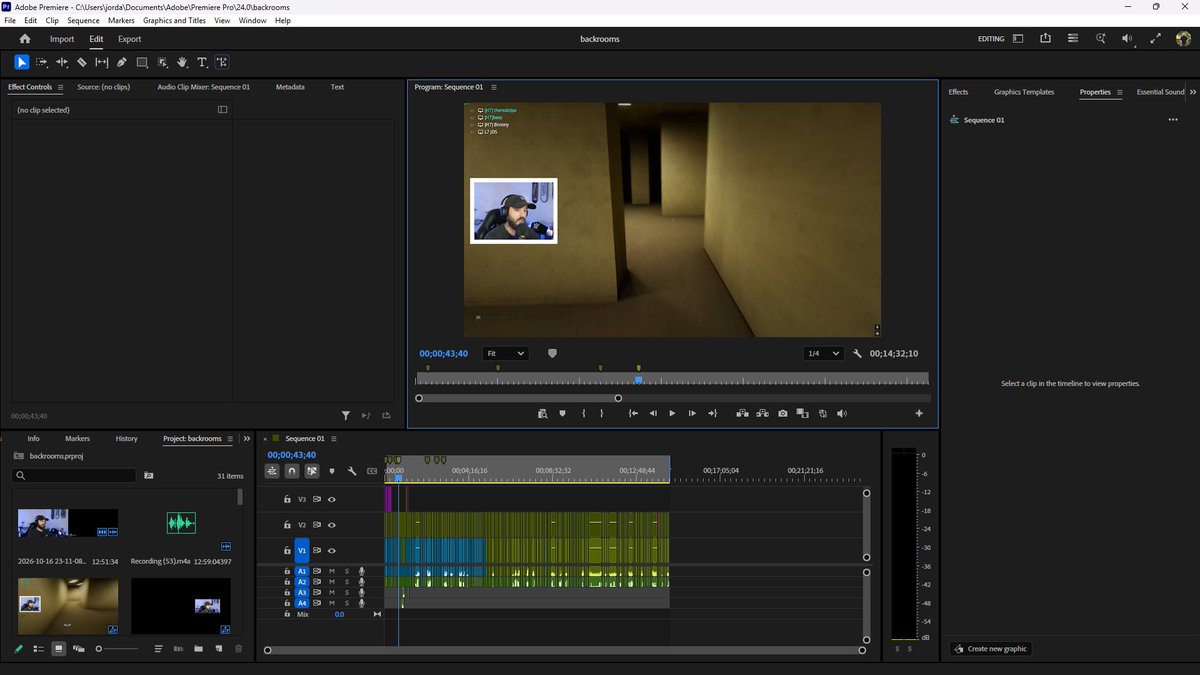Add a marker in the Program Monitor
The height and width of the screenshot is (675, 1200).
tap(562, 413)
